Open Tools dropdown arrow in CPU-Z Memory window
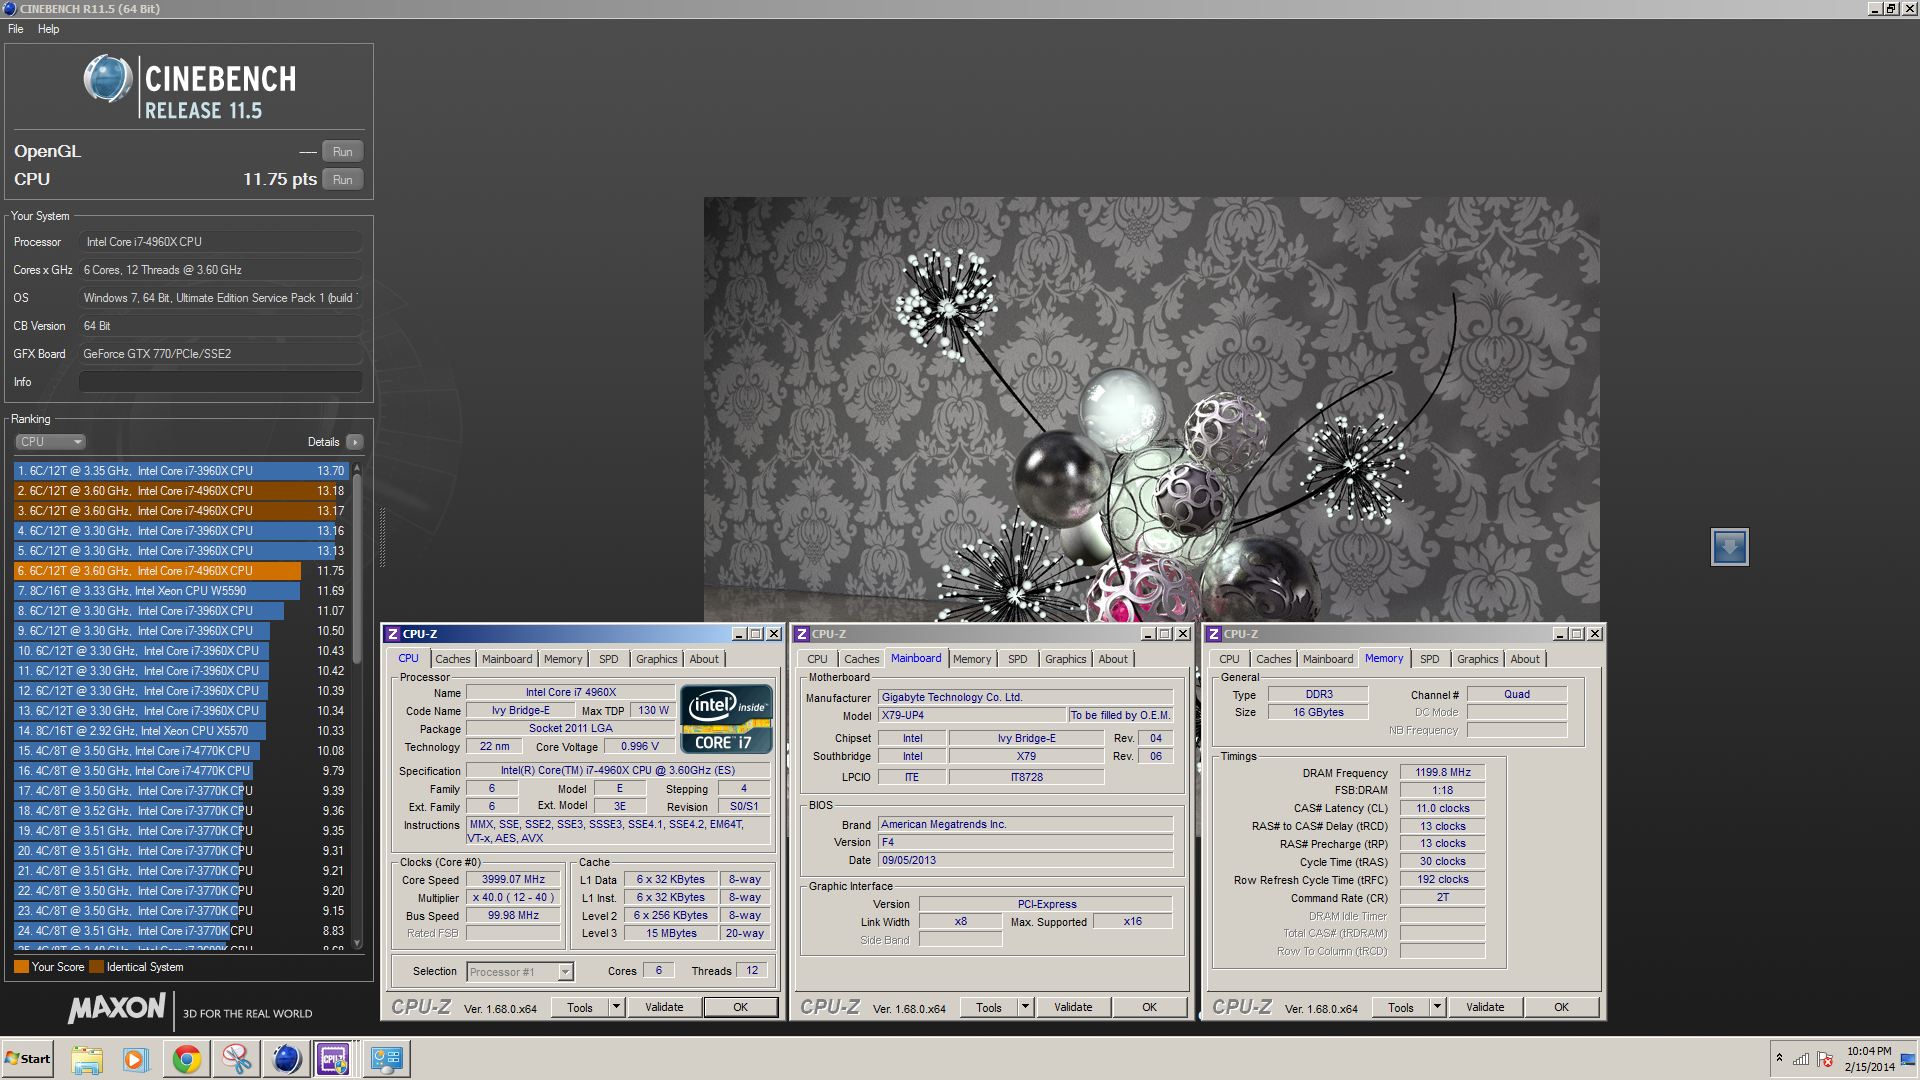This screenshot has width=1920, height=1080. point(1437,1007)
